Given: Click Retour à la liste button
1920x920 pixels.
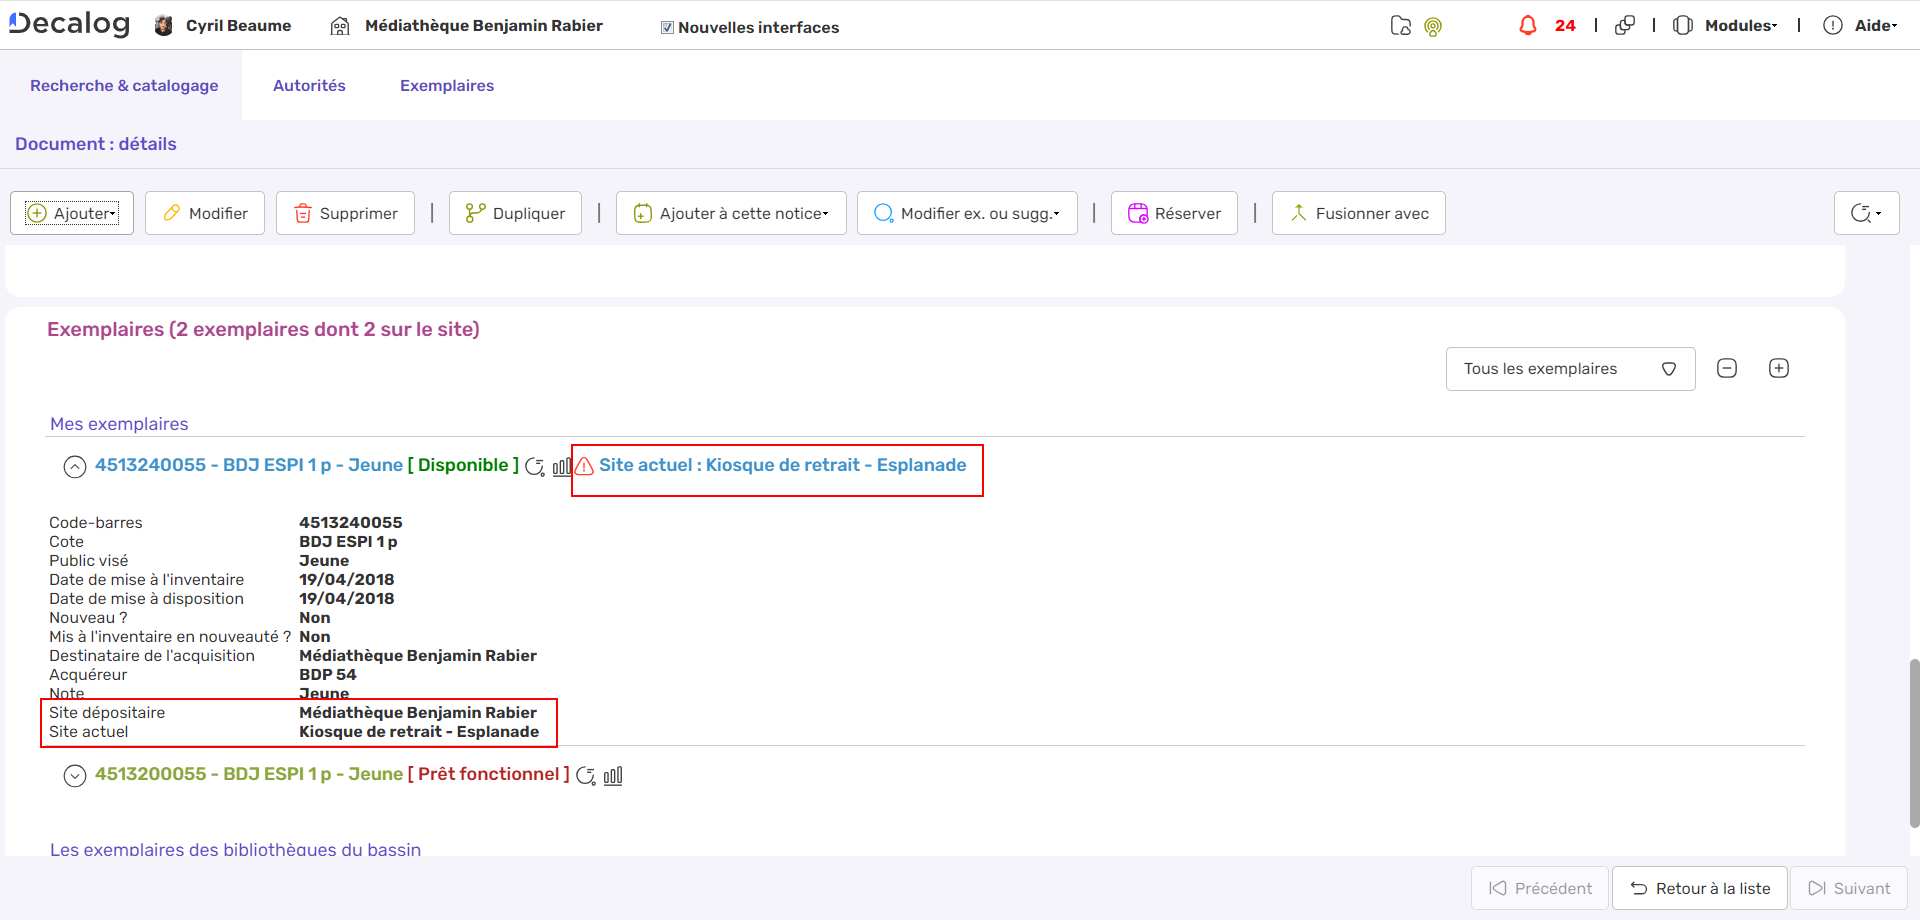Looking at the screenshot, I should point(1699,888).
